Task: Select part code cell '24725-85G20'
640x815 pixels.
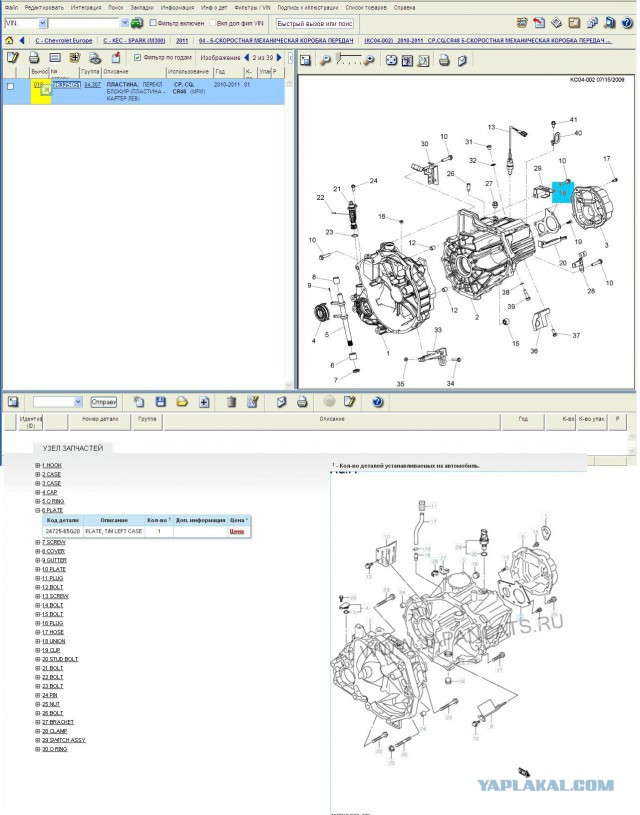Action: (63, 531)
